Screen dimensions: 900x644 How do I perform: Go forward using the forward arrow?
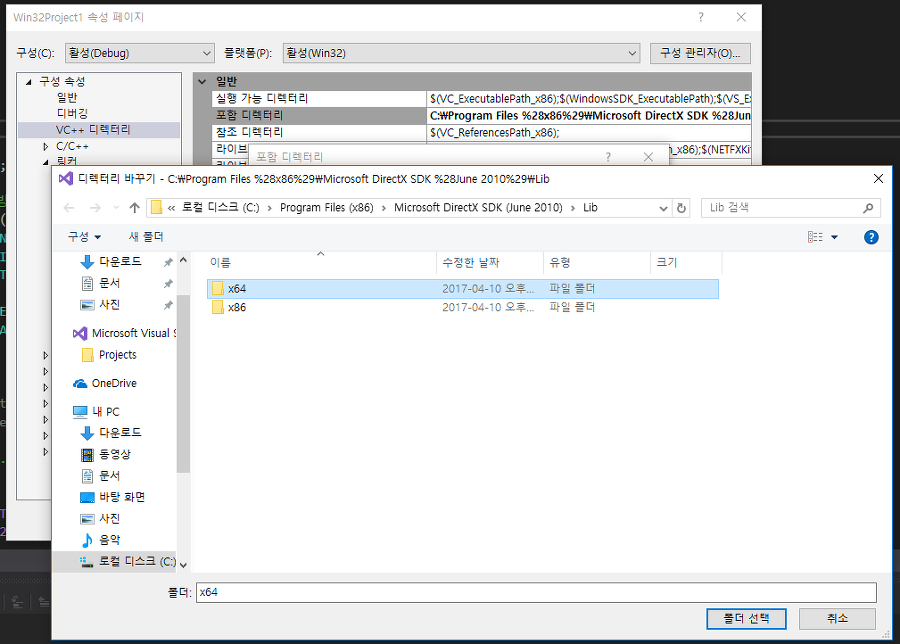(x=95, y=208)
